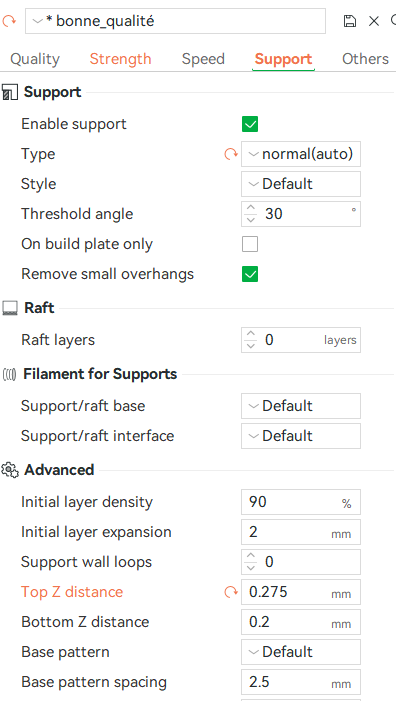Click the X icon next to the save icon
This screenshot has width=396, height=701.
(x=374, y=21)
